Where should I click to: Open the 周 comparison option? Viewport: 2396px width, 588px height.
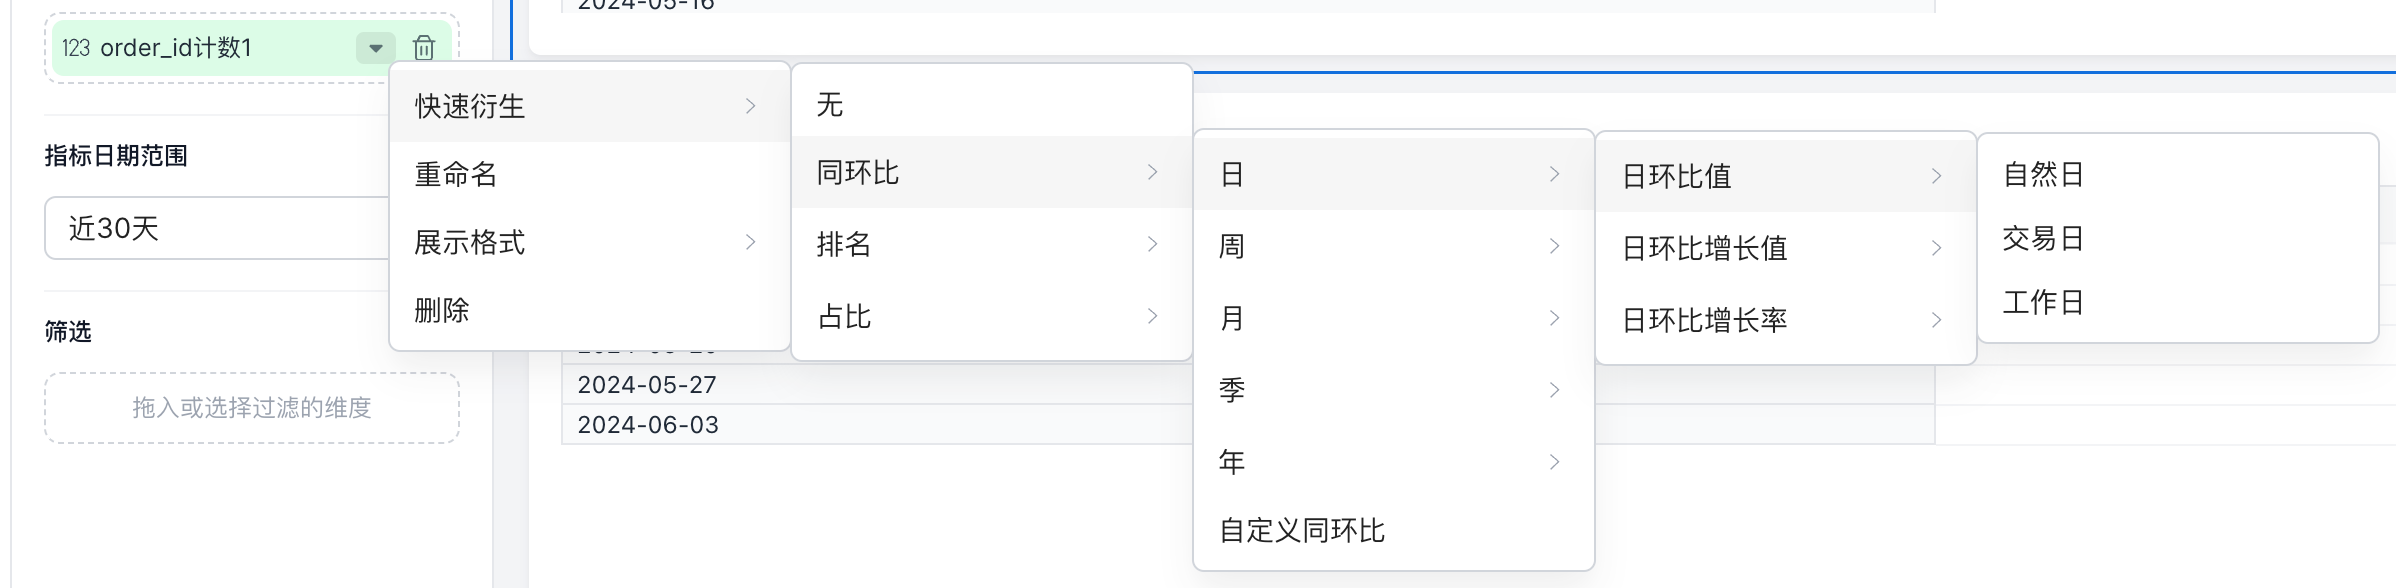tap(1392, 246)
